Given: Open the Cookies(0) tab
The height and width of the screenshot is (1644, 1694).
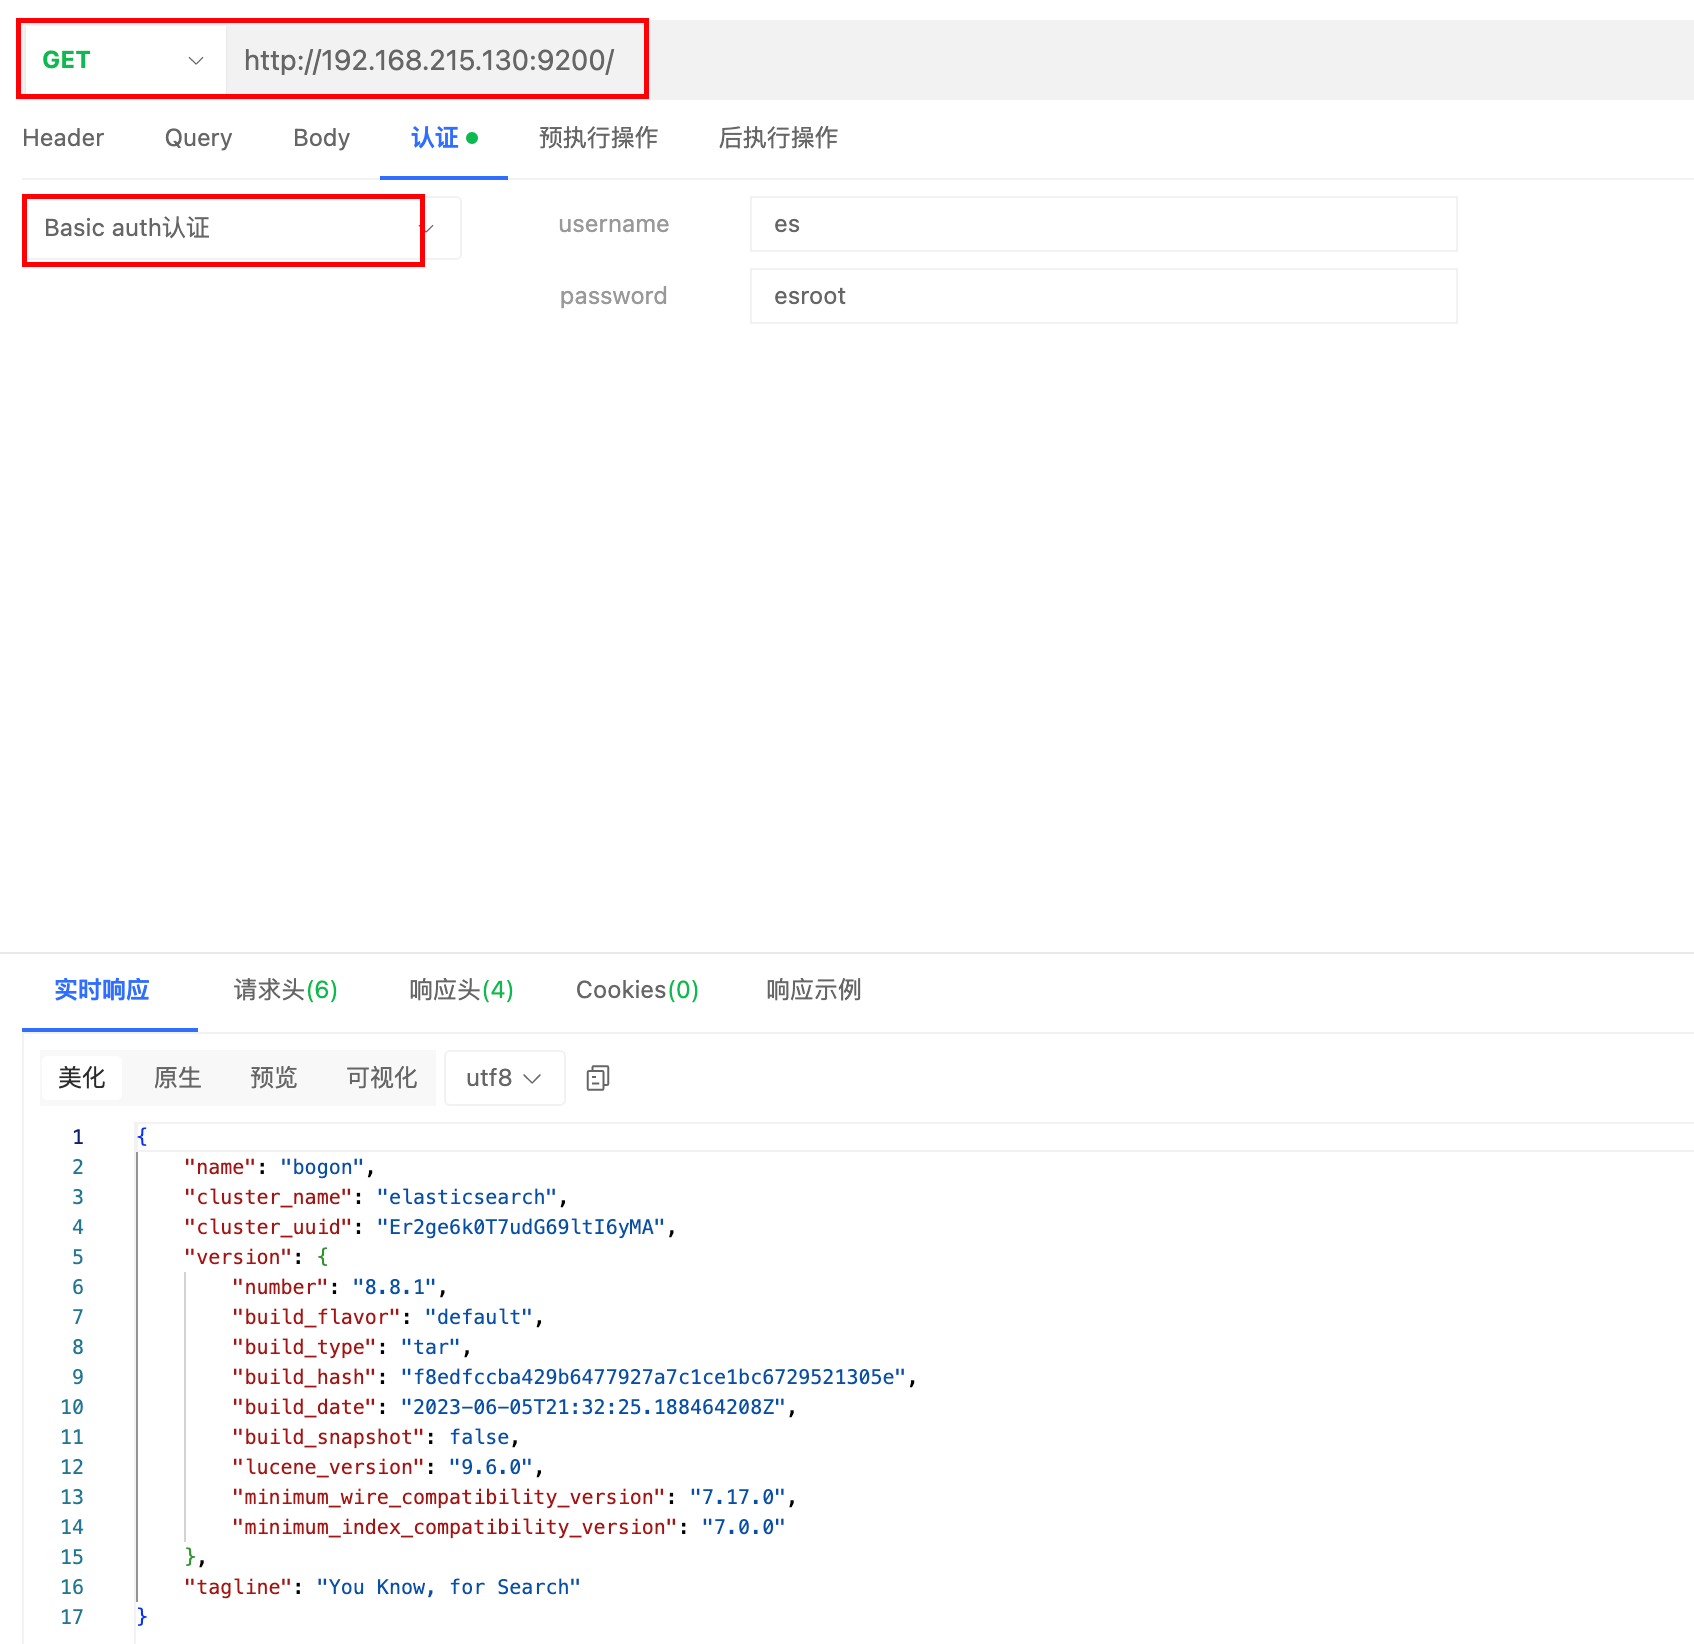Looking at the screenshot, I should click(637, 990).
